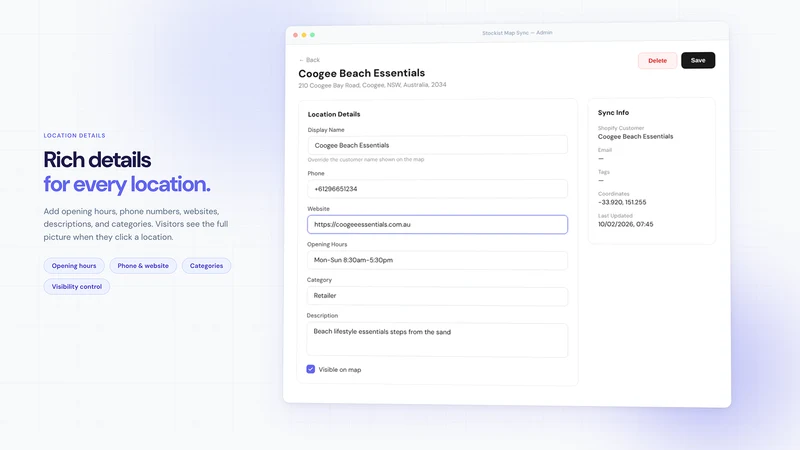Toggle the Visible on map checkbox
The image size is (800, 450).
pos(311,369)
